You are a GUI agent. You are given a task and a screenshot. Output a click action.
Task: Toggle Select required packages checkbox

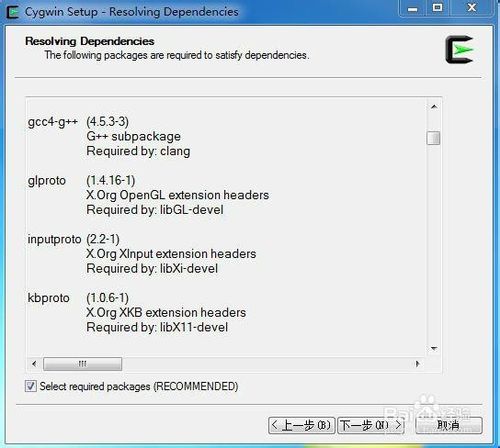[x=31, y=386]
